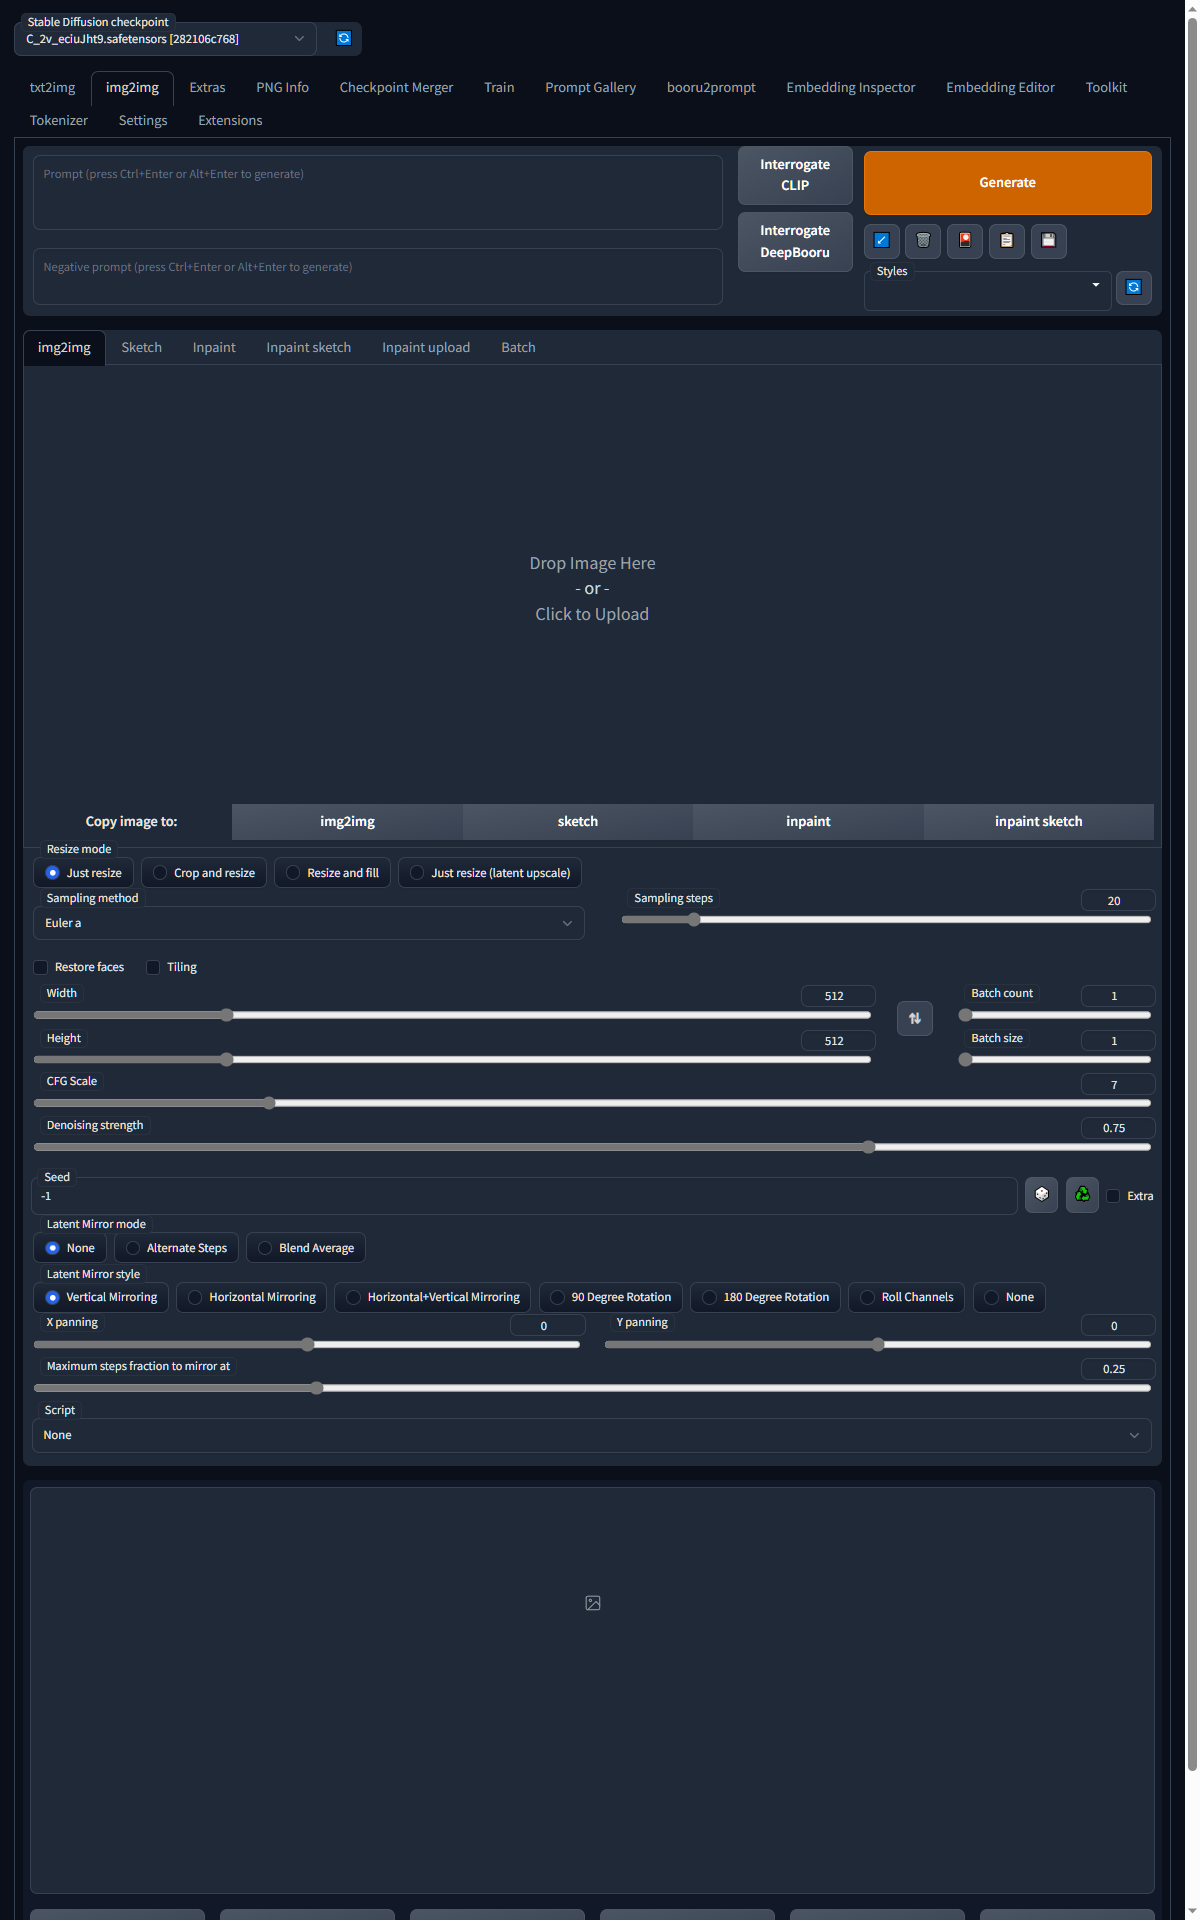Viewport: 1200px width, 1920px height.
Task: Click the image placeholder icon in output
Action: 593,1603
